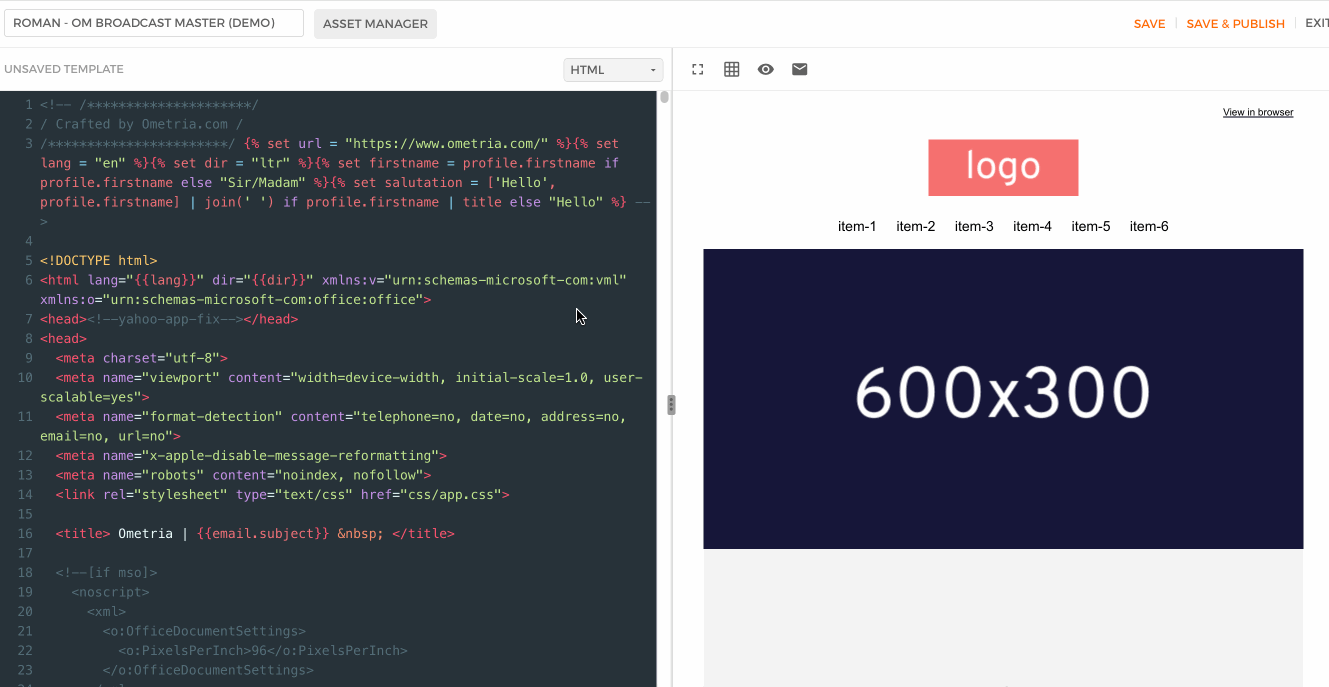Click the logo placeholder image

1003,167
